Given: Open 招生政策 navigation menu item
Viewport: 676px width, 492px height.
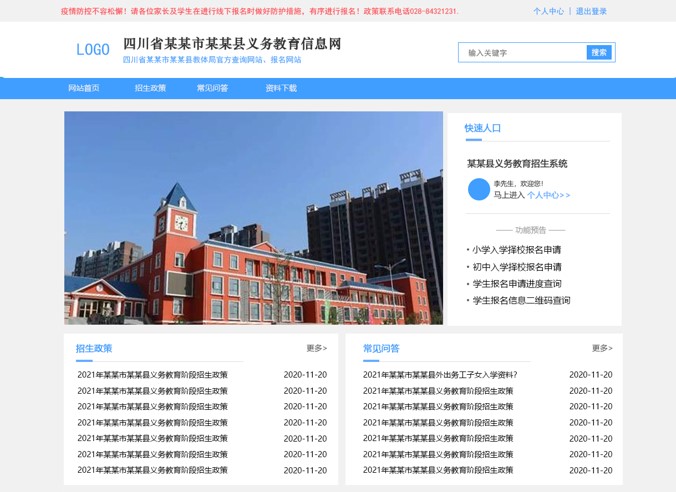Looking at the screenshot, I should (x=150, y=88).
